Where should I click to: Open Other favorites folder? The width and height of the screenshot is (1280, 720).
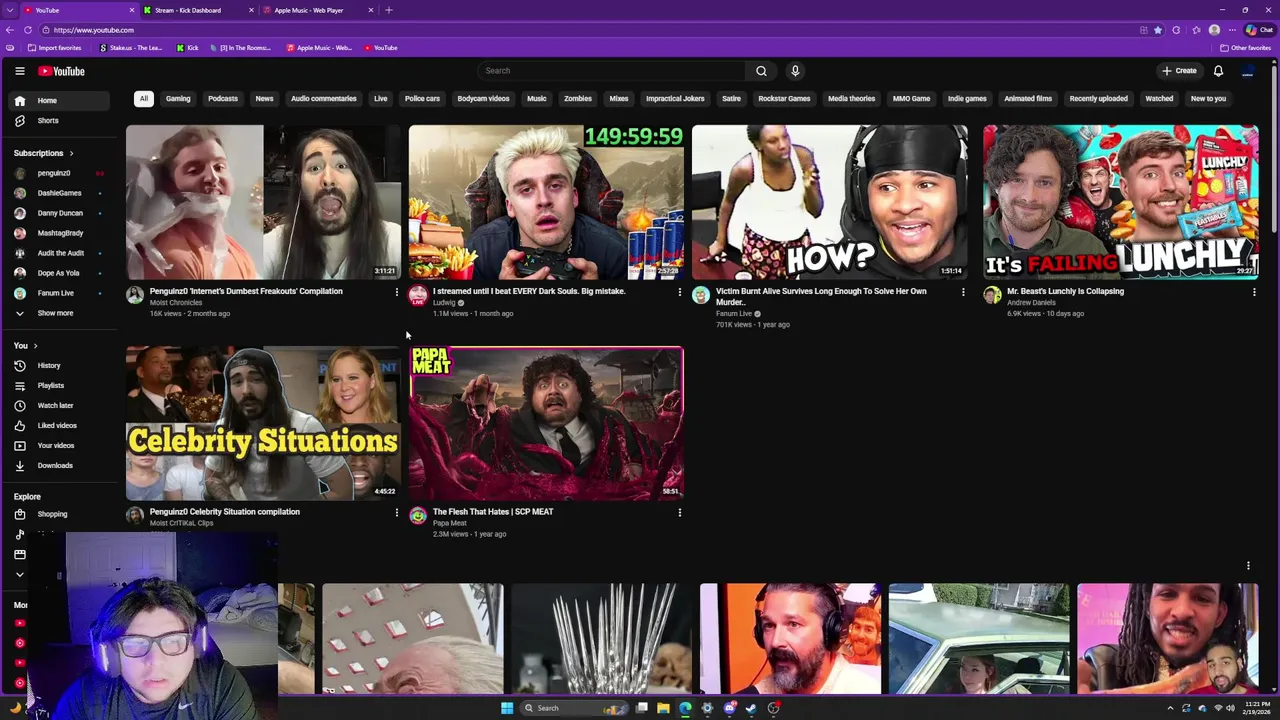pyautogui.click(x=1246, y=48)
